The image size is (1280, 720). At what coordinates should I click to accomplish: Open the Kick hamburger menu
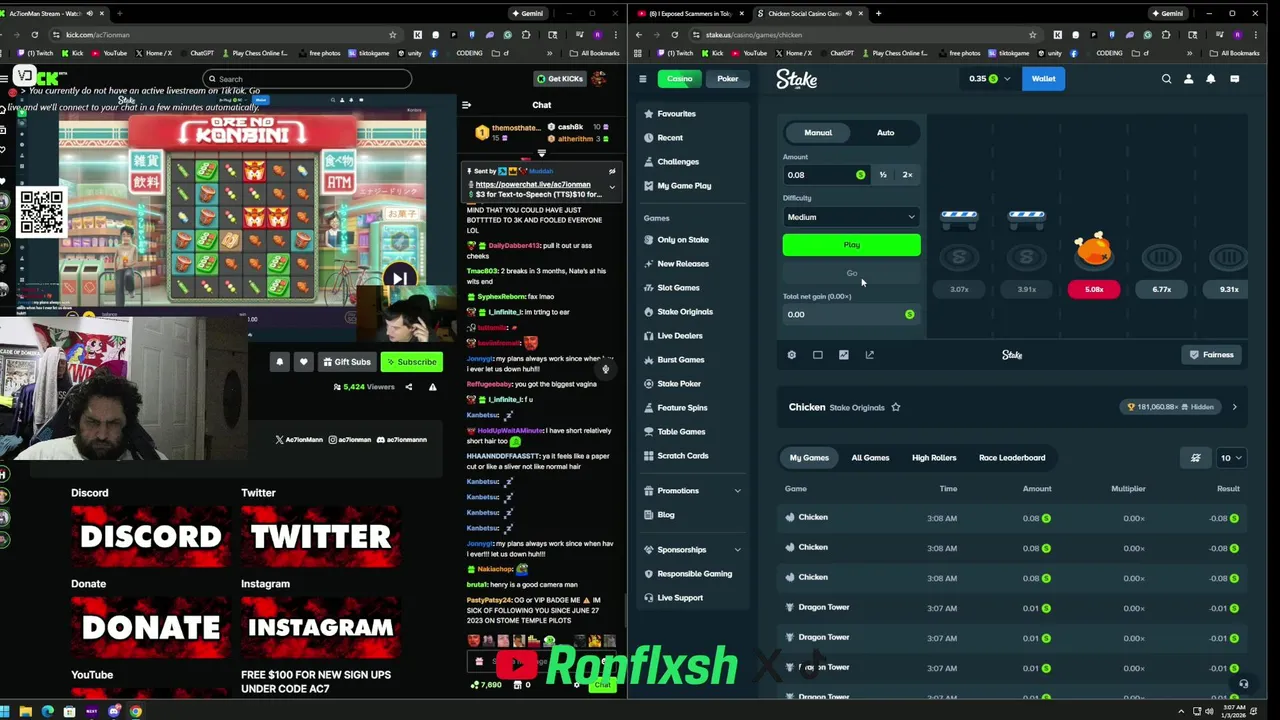tap(6, 78)
